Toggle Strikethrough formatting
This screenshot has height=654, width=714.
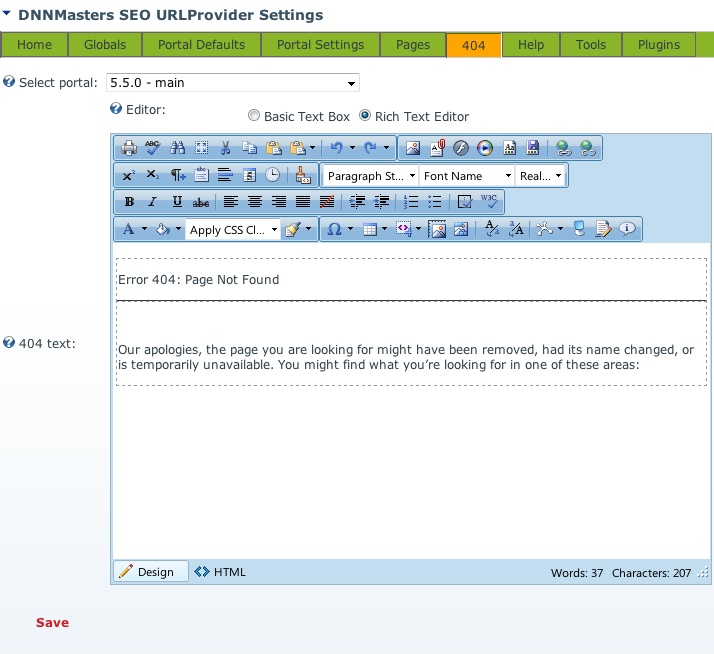[201, 202]
